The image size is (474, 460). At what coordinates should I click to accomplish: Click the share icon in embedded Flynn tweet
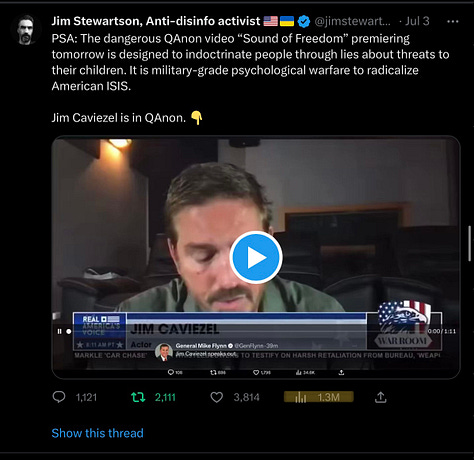(341, 372)
